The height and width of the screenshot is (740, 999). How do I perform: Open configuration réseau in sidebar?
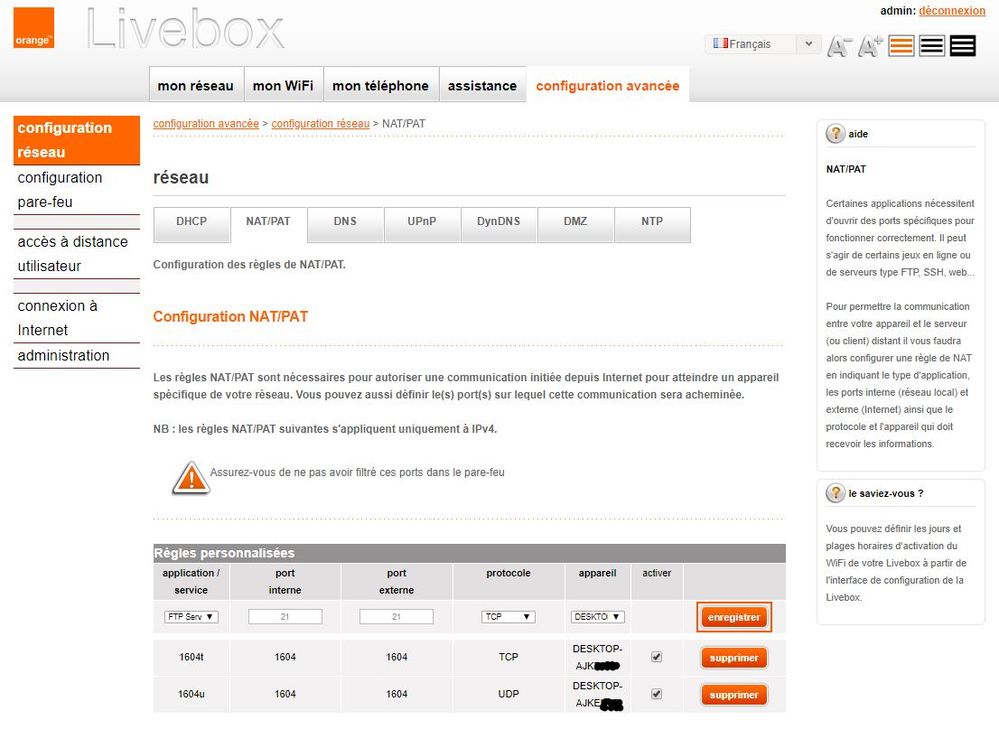click(x=76, y=140)
